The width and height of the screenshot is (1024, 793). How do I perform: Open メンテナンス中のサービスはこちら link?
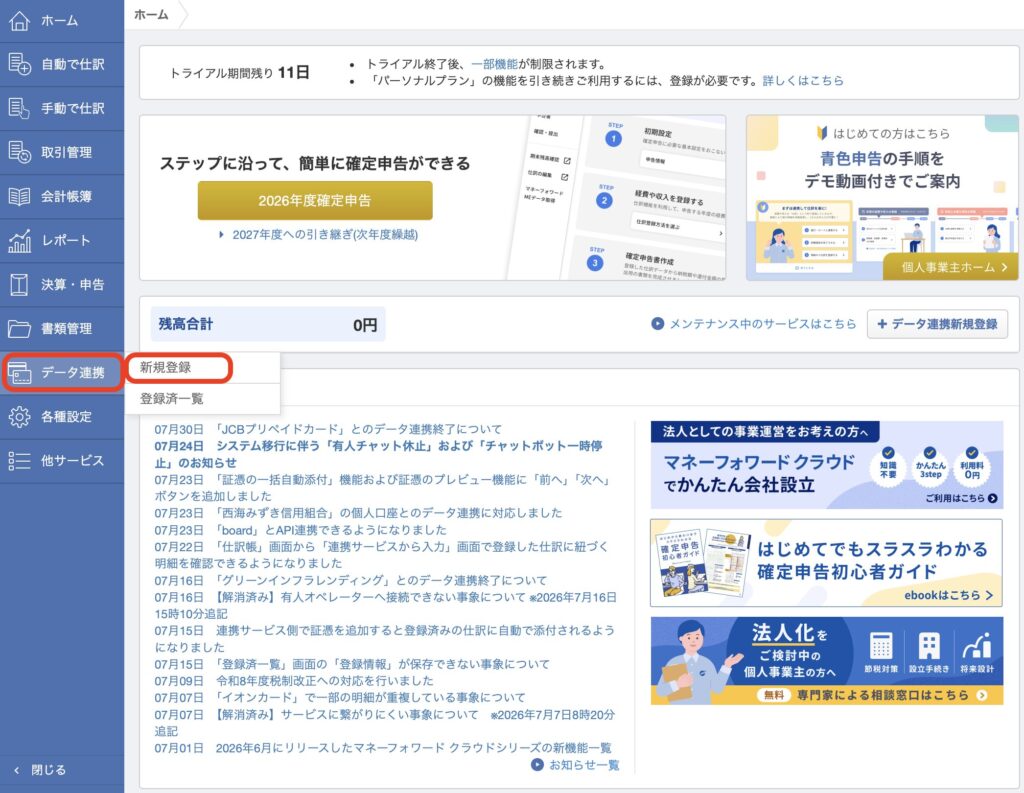(762, 323)
